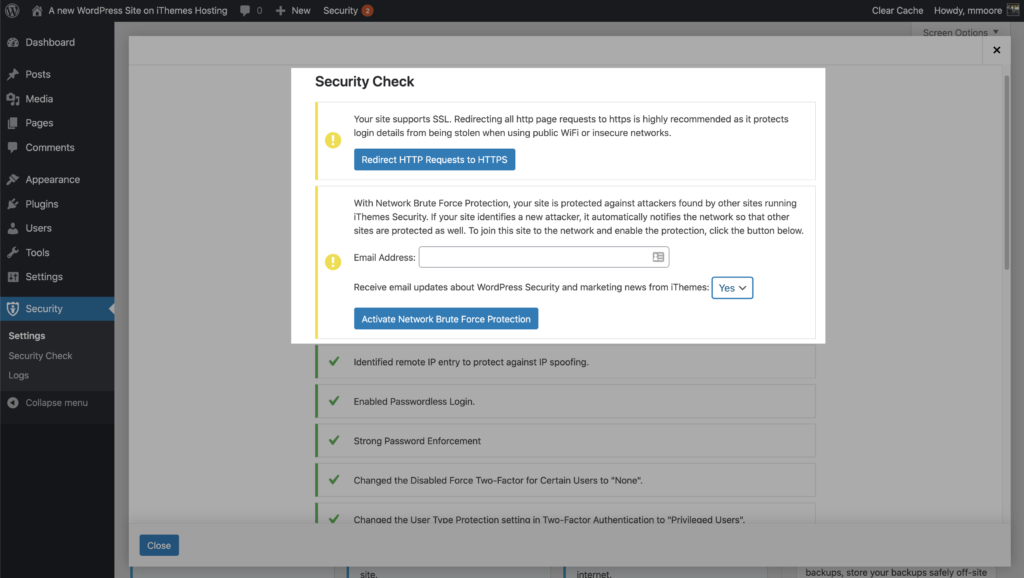This screenshot has height=578, width=1024.
Task: Click the blue Close button
Action: 159,545
